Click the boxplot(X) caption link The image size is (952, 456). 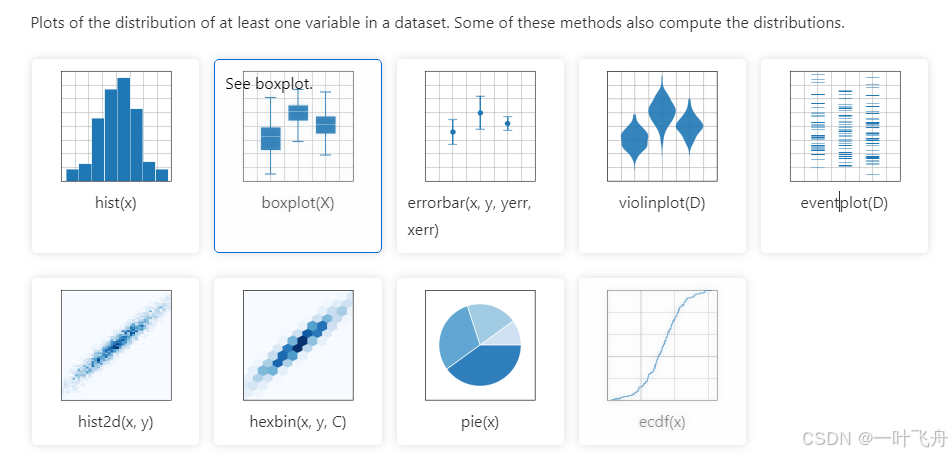[298, 203]
